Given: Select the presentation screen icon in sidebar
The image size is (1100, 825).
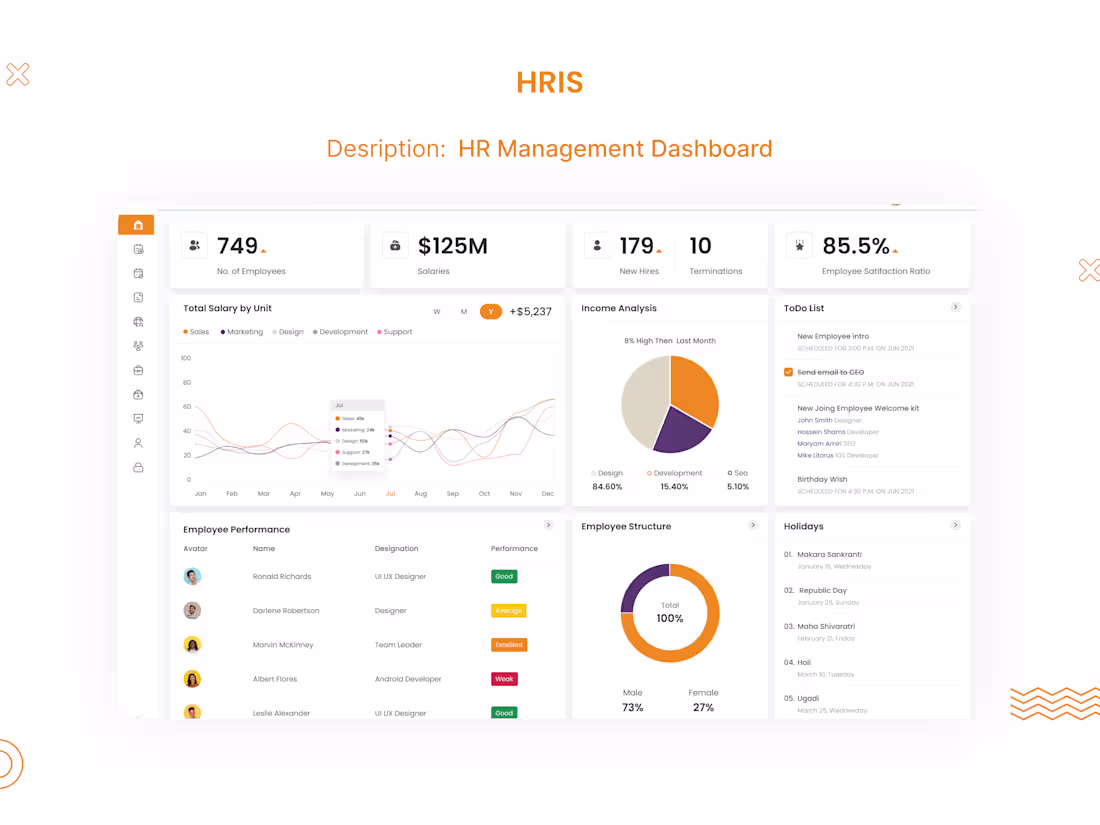Looking at the screenshot, I should (137, 418).
